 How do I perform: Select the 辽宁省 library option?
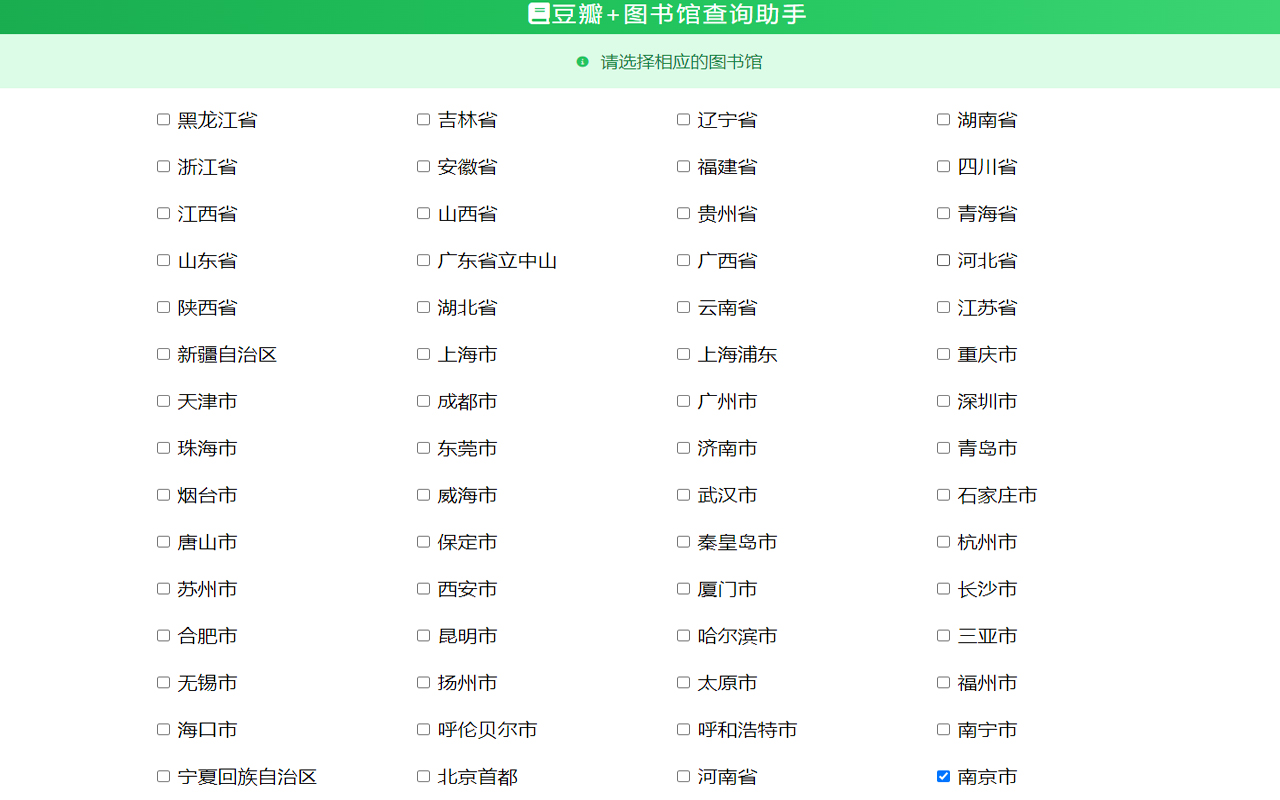pos(682,118)
